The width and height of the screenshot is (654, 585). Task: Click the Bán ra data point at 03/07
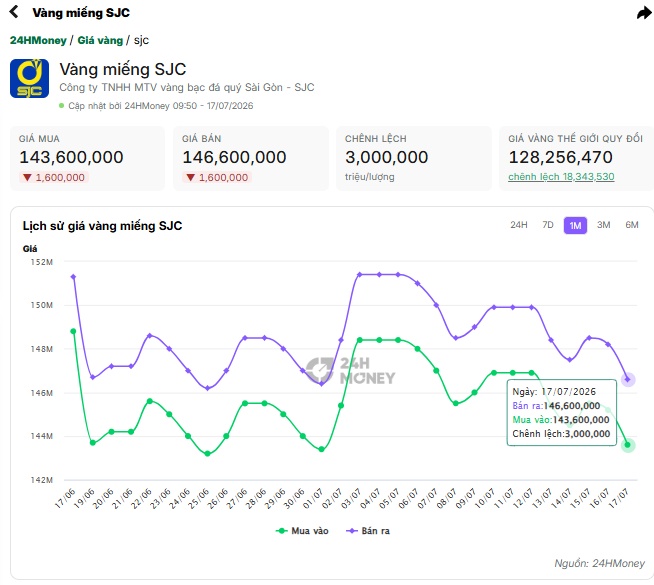[x=360, y=275]
